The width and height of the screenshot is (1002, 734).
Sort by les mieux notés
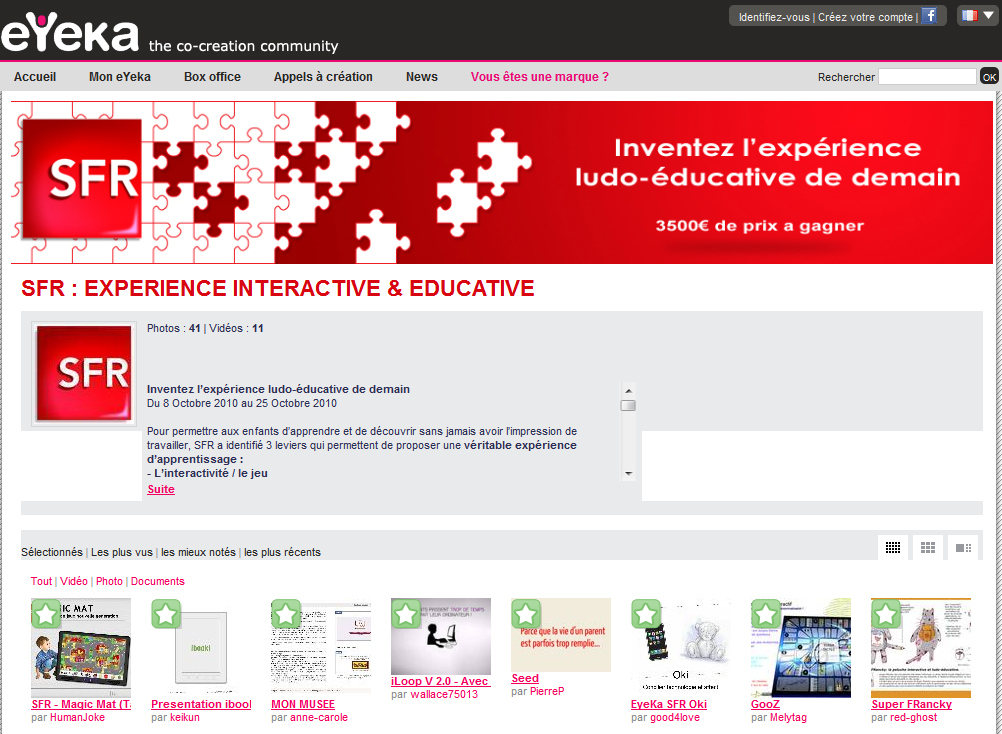click(x=198, y=552)
